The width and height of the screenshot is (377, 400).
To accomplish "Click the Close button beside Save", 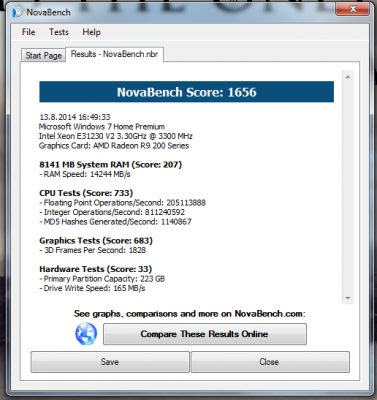I will (270, 362).
